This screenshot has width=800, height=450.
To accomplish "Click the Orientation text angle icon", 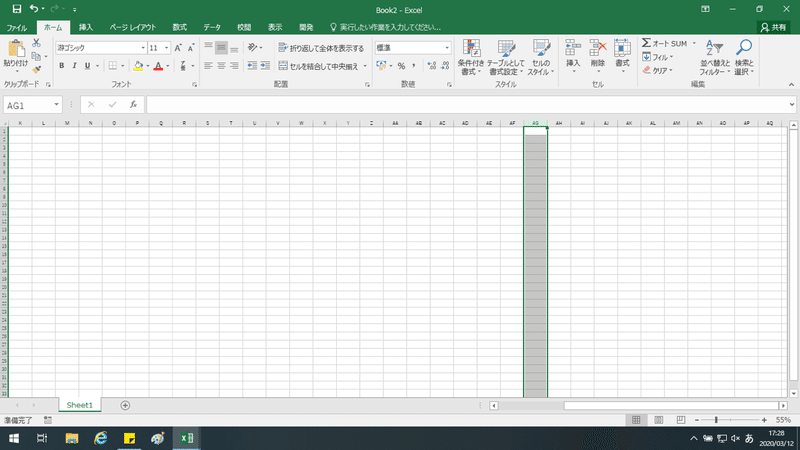I will (252, 47).
